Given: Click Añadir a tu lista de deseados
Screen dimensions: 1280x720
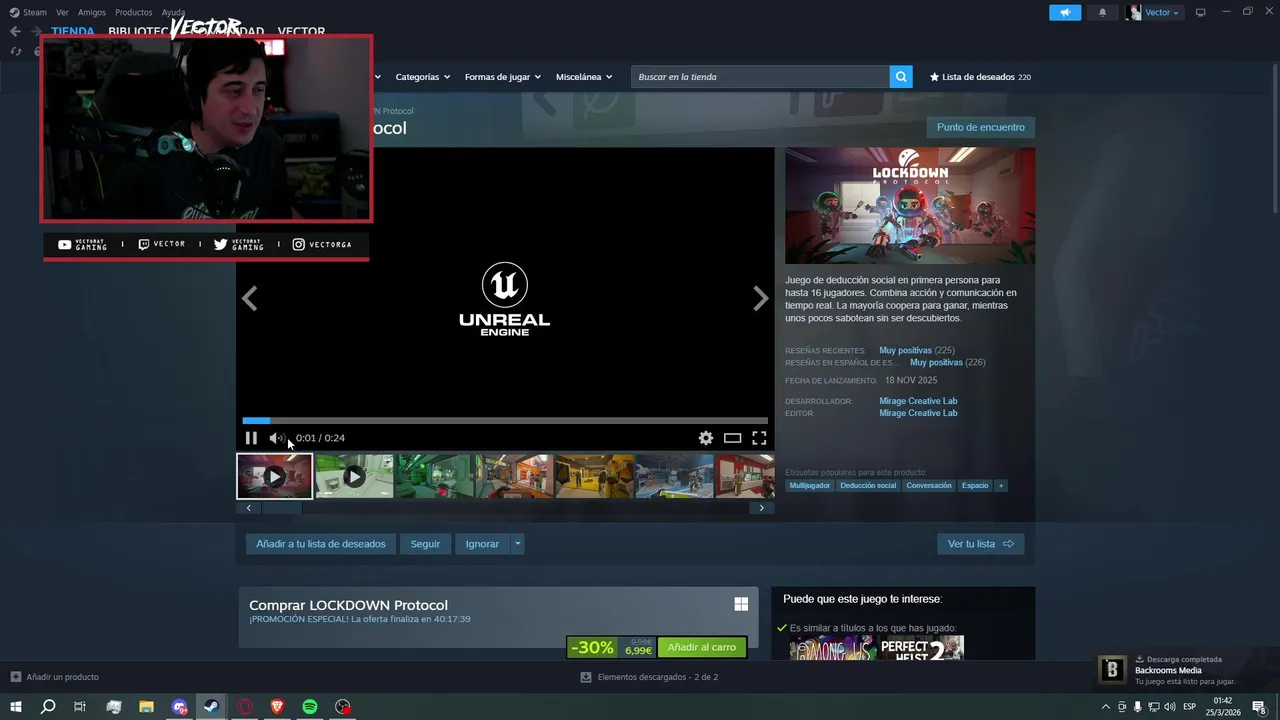Looking at the screenshot, I should [x=321, y=544].
